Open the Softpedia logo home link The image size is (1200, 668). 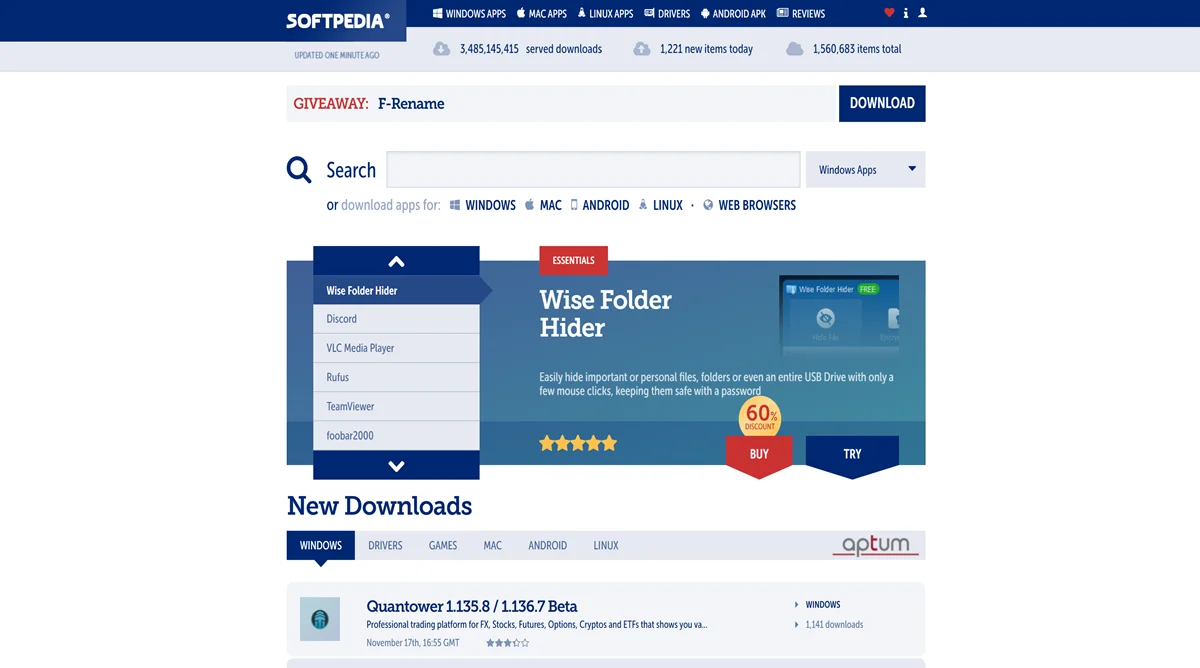pos(337,20)
